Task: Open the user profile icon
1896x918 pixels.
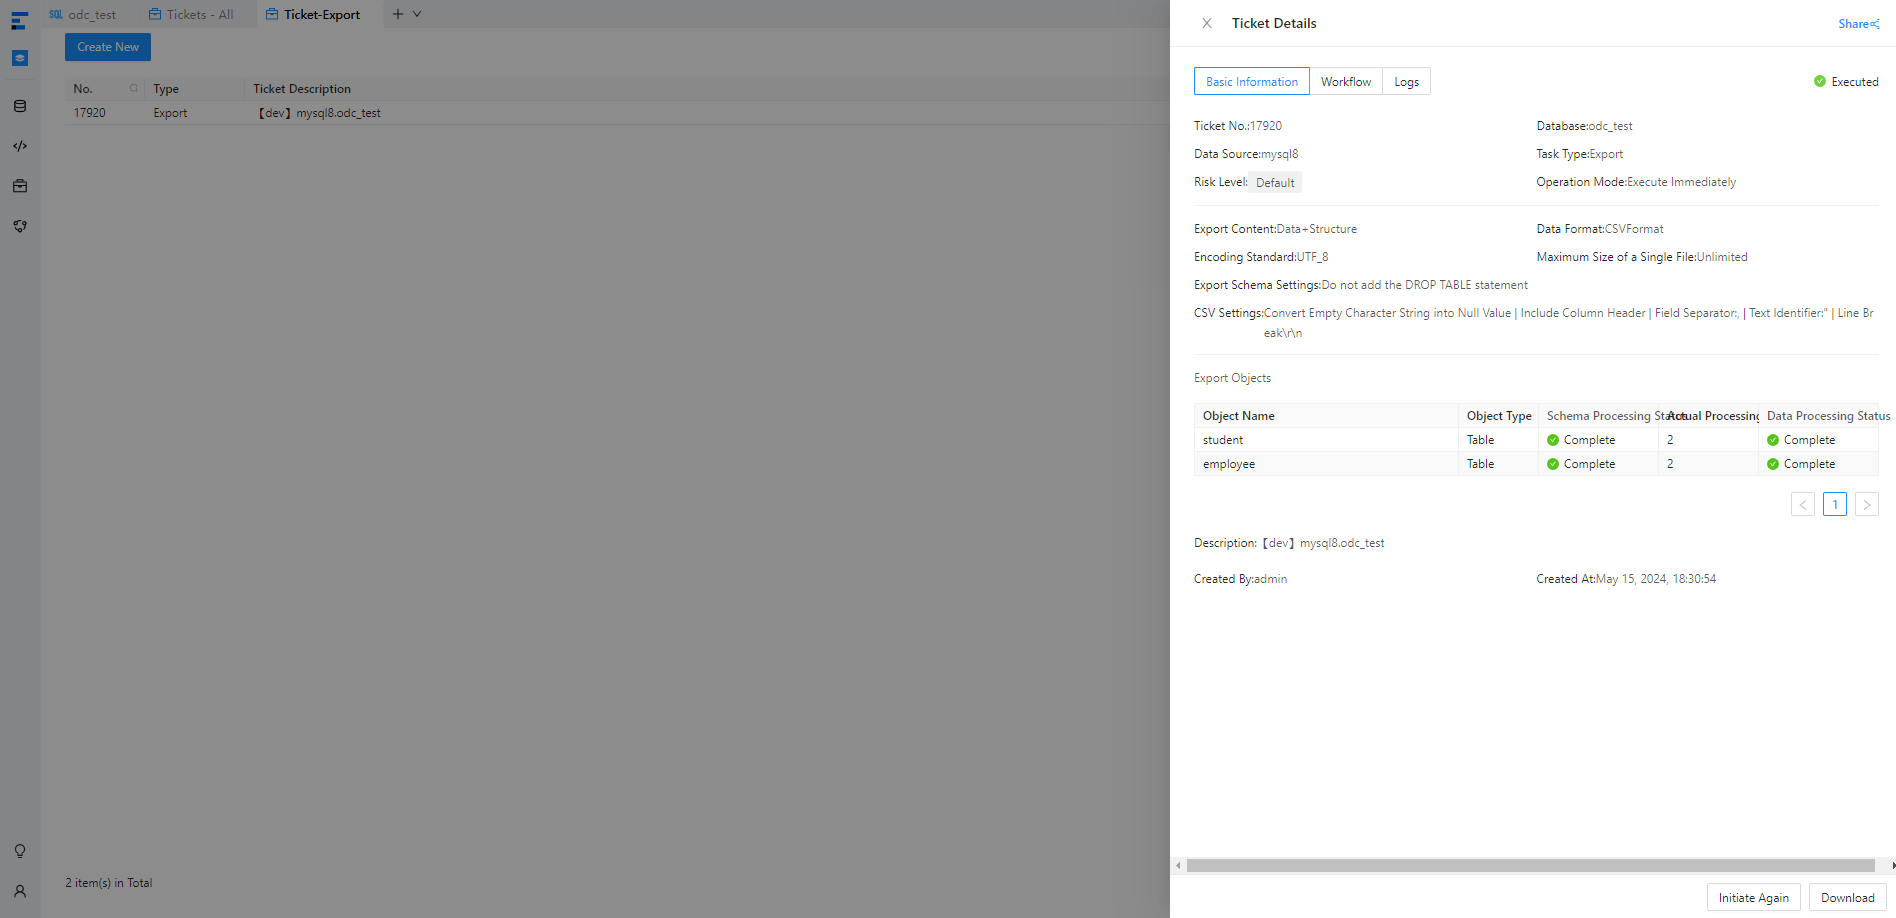Action: pyautogui.click(x=20, y=891)
